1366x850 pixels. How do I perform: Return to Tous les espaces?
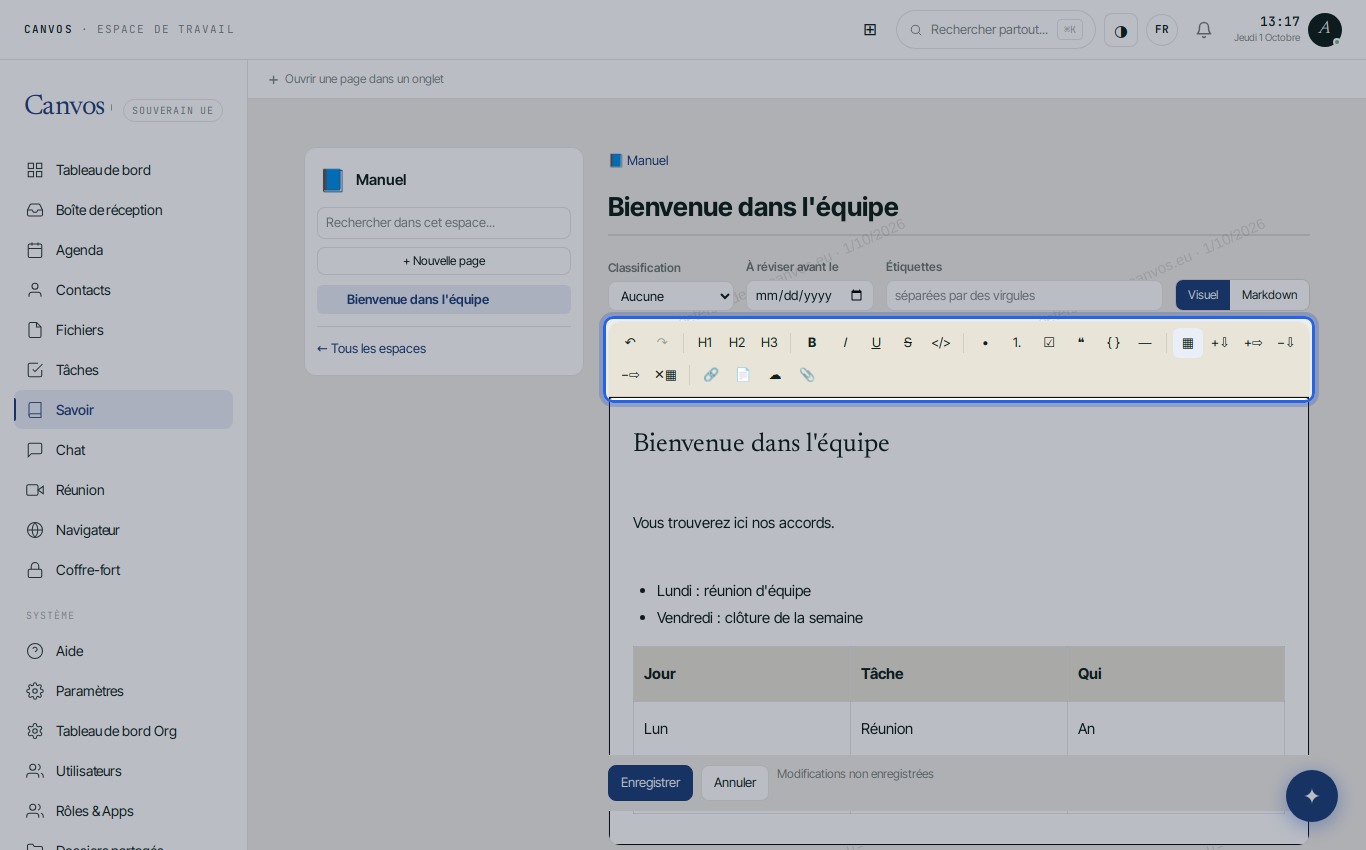coord(371,349)
